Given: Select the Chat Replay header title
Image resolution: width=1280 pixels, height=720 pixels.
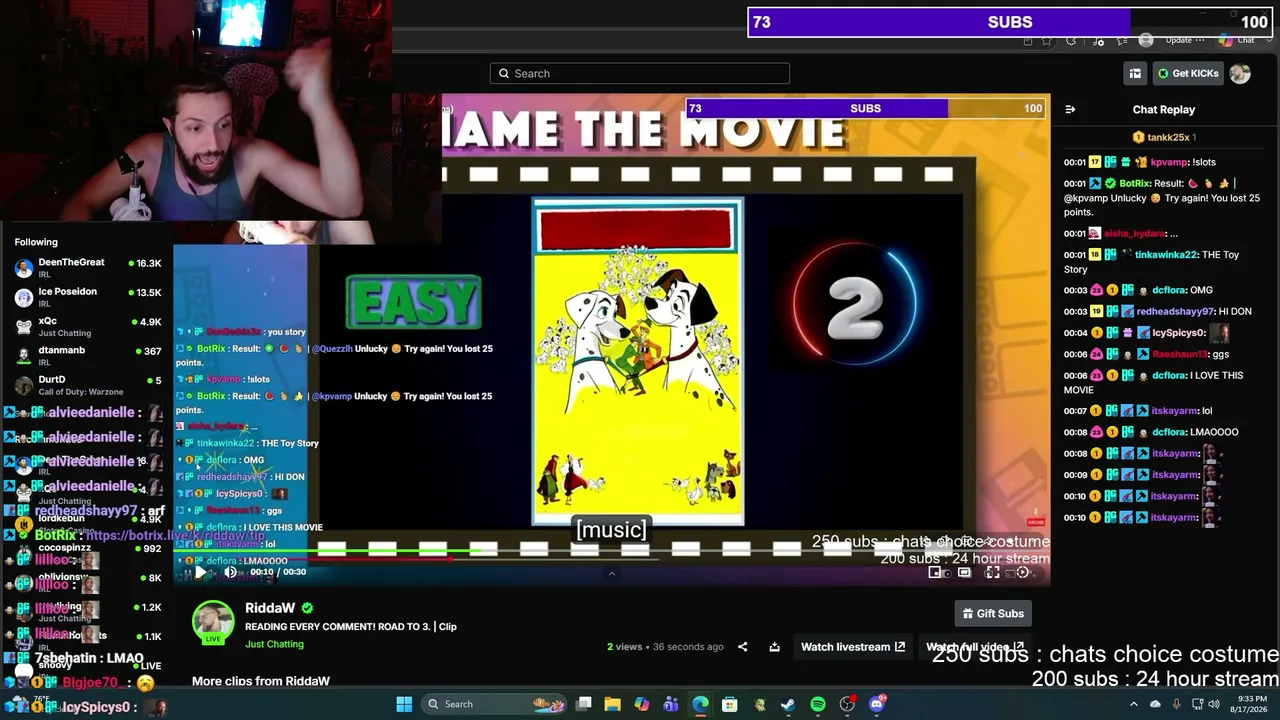Looking at the screenshot, I should [1164, 109].
